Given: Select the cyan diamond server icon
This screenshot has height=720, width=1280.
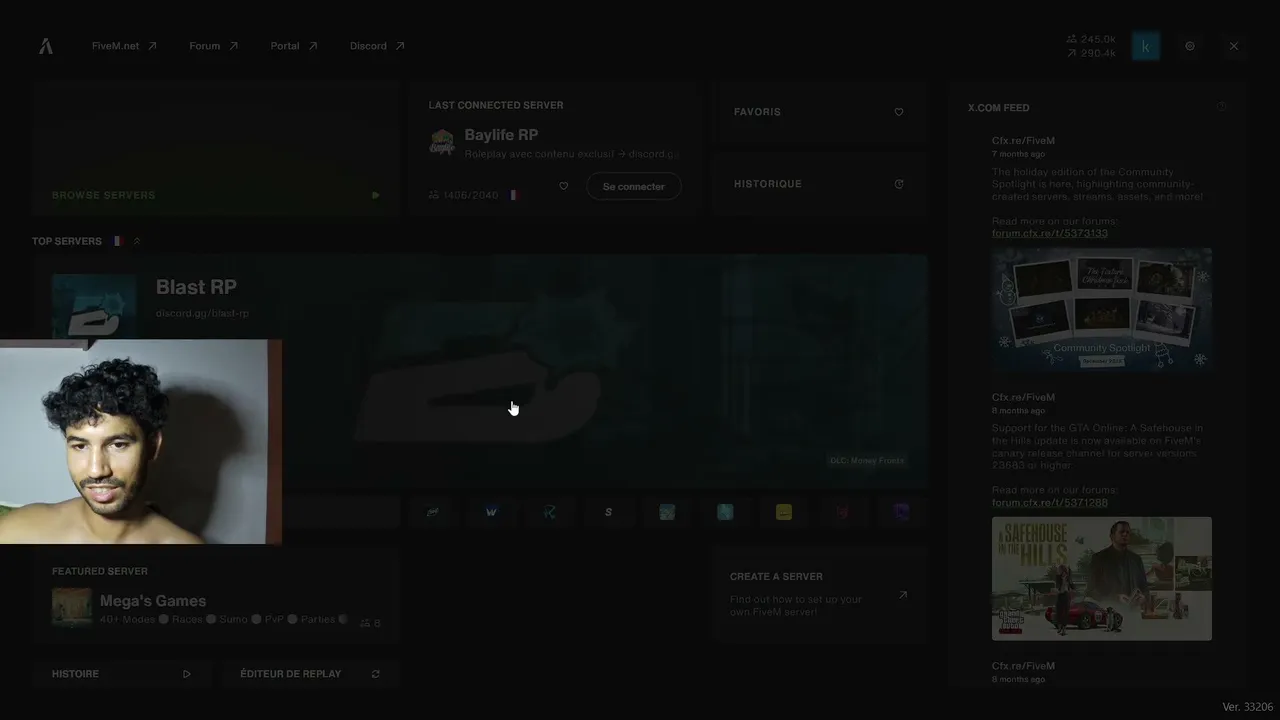Looking at the screenshot, I should [x=725, y=512].
